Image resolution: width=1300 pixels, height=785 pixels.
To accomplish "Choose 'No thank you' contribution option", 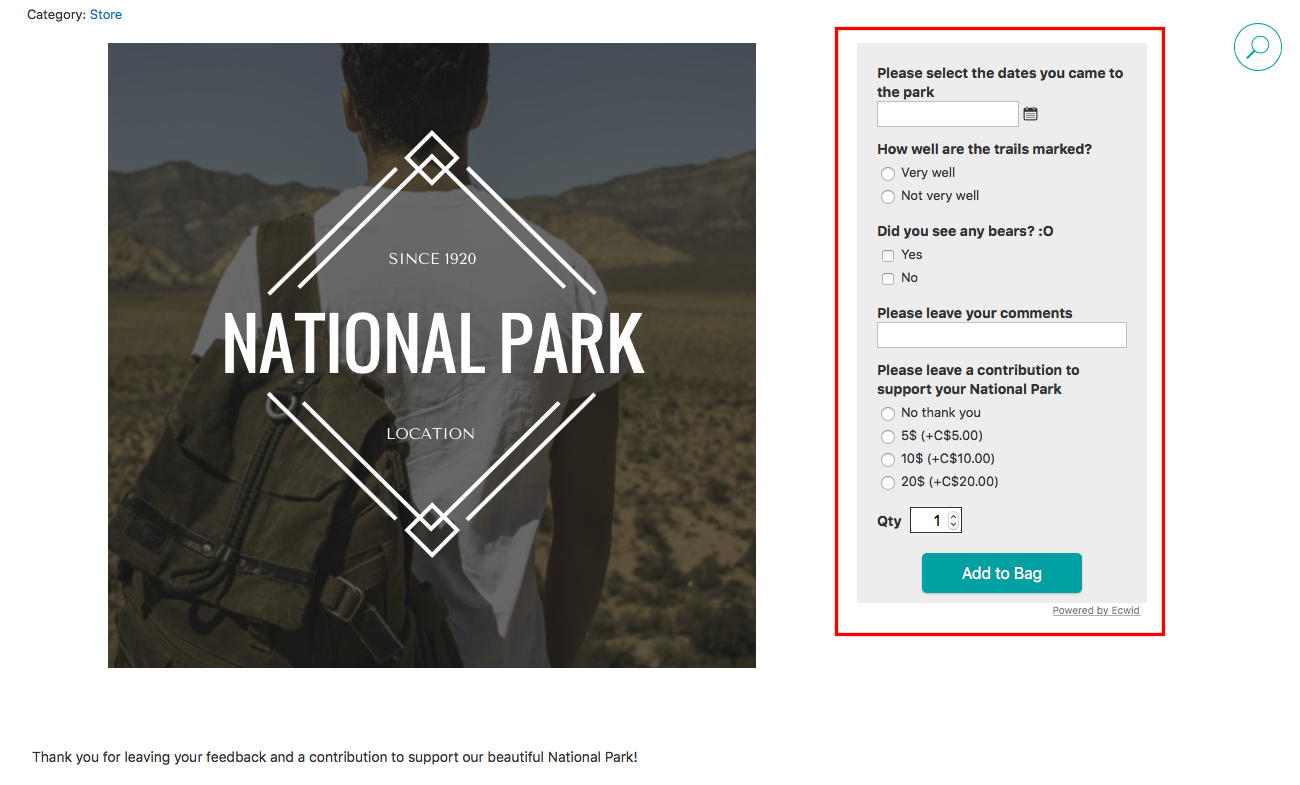I will pos(888,414).
